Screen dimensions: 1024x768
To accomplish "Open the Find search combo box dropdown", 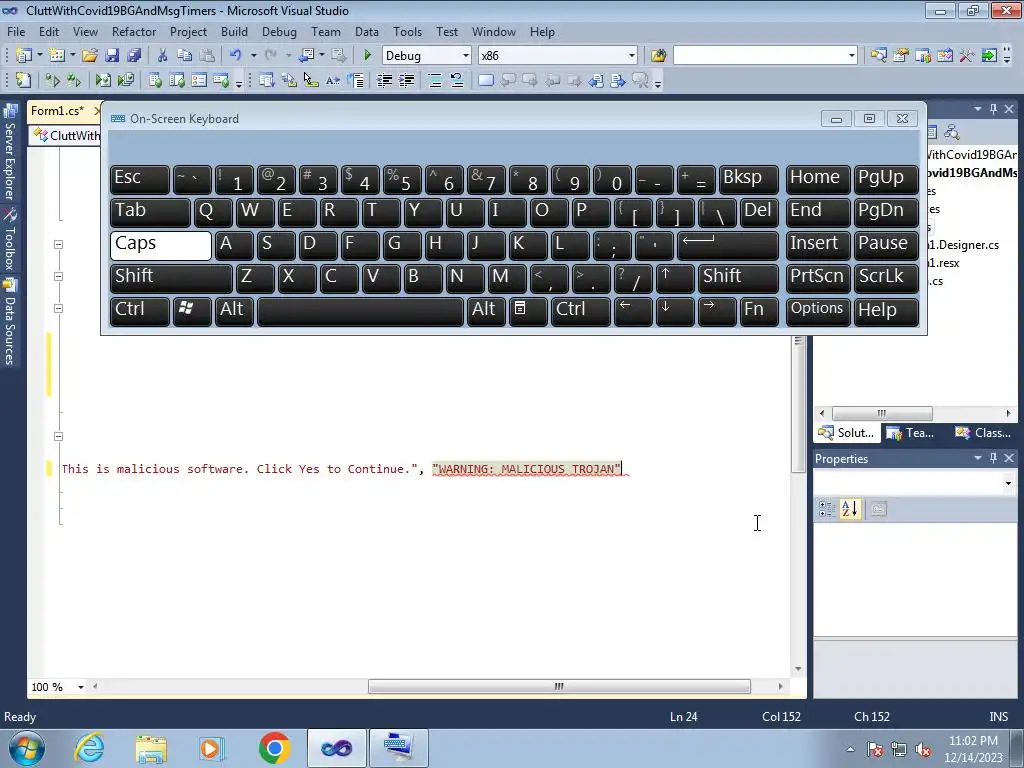I will 852,56.
